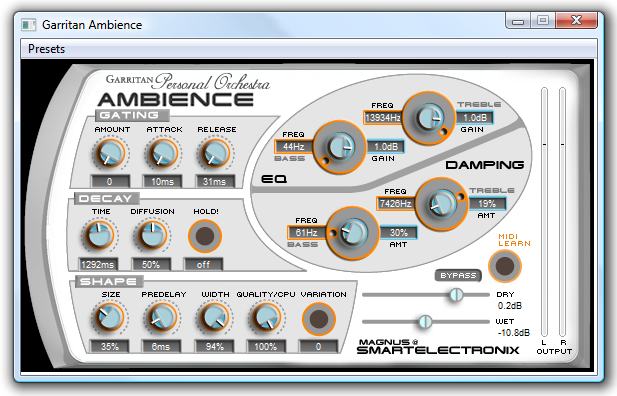Click the EQ Treble 13934Hz frequency field

pos(383,118)
